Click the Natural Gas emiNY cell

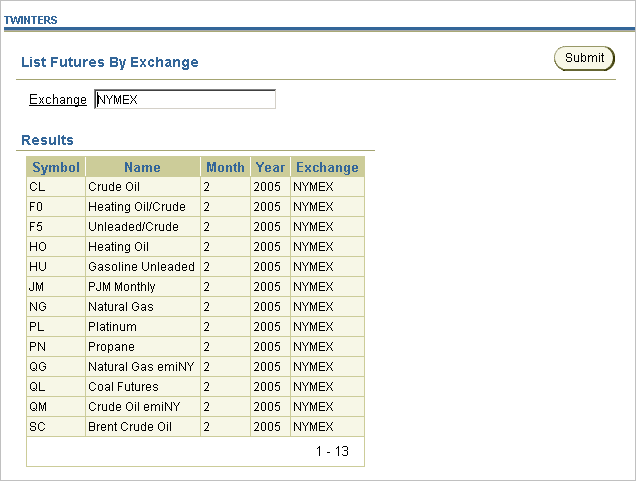138,367
